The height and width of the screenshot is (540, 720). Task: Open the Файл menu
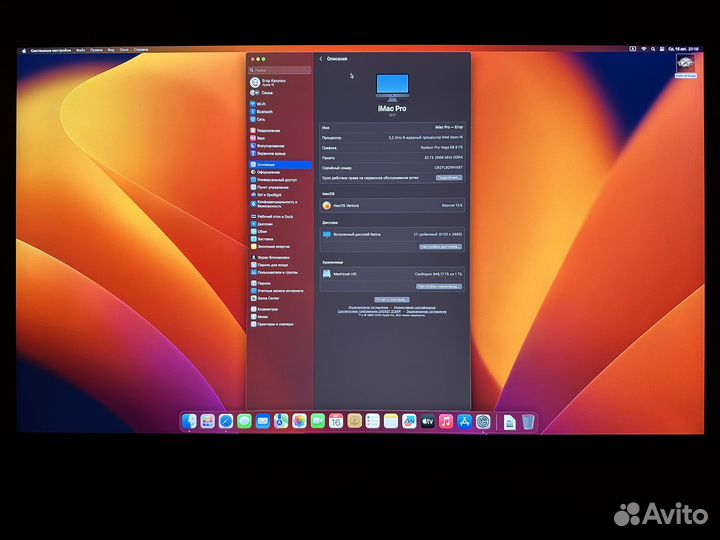[x=80, y=50]
